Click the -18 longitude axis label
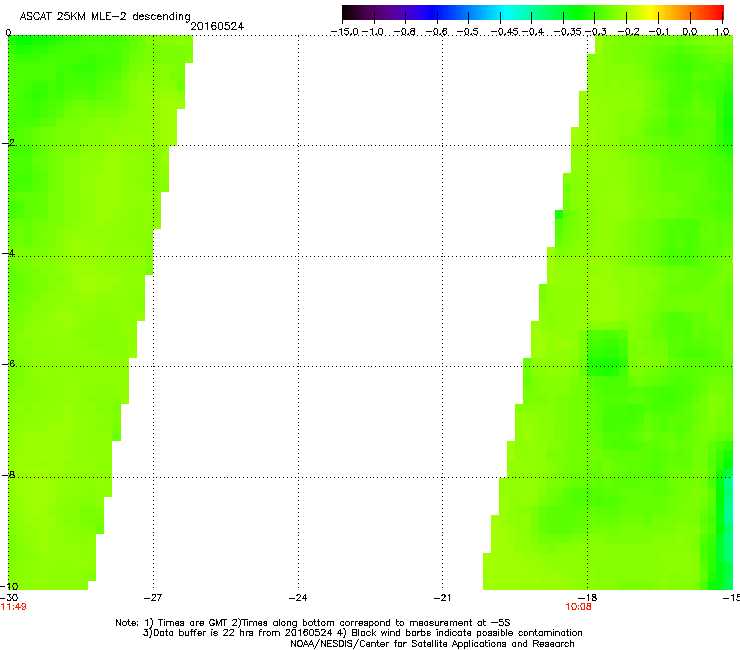Screen dimensions: 740x650 pyautogui.click(x=588, y=598)
